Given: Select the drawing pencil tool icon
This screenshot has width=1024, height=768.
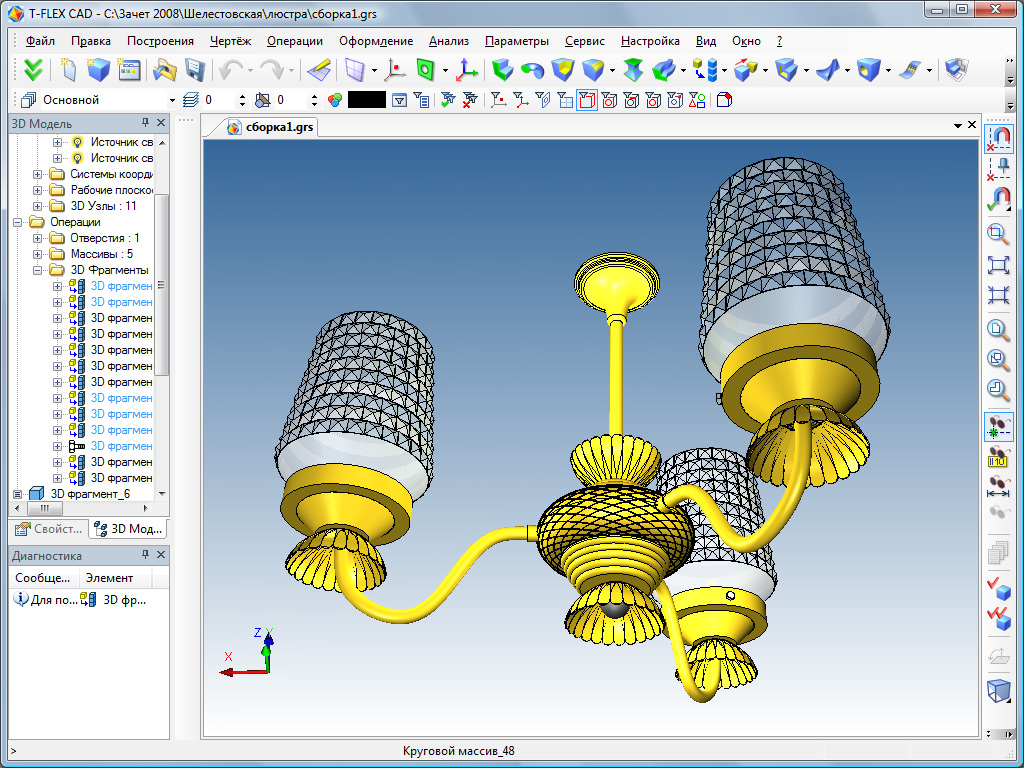Looking at the screenshot, I should [x=318, y=69].
